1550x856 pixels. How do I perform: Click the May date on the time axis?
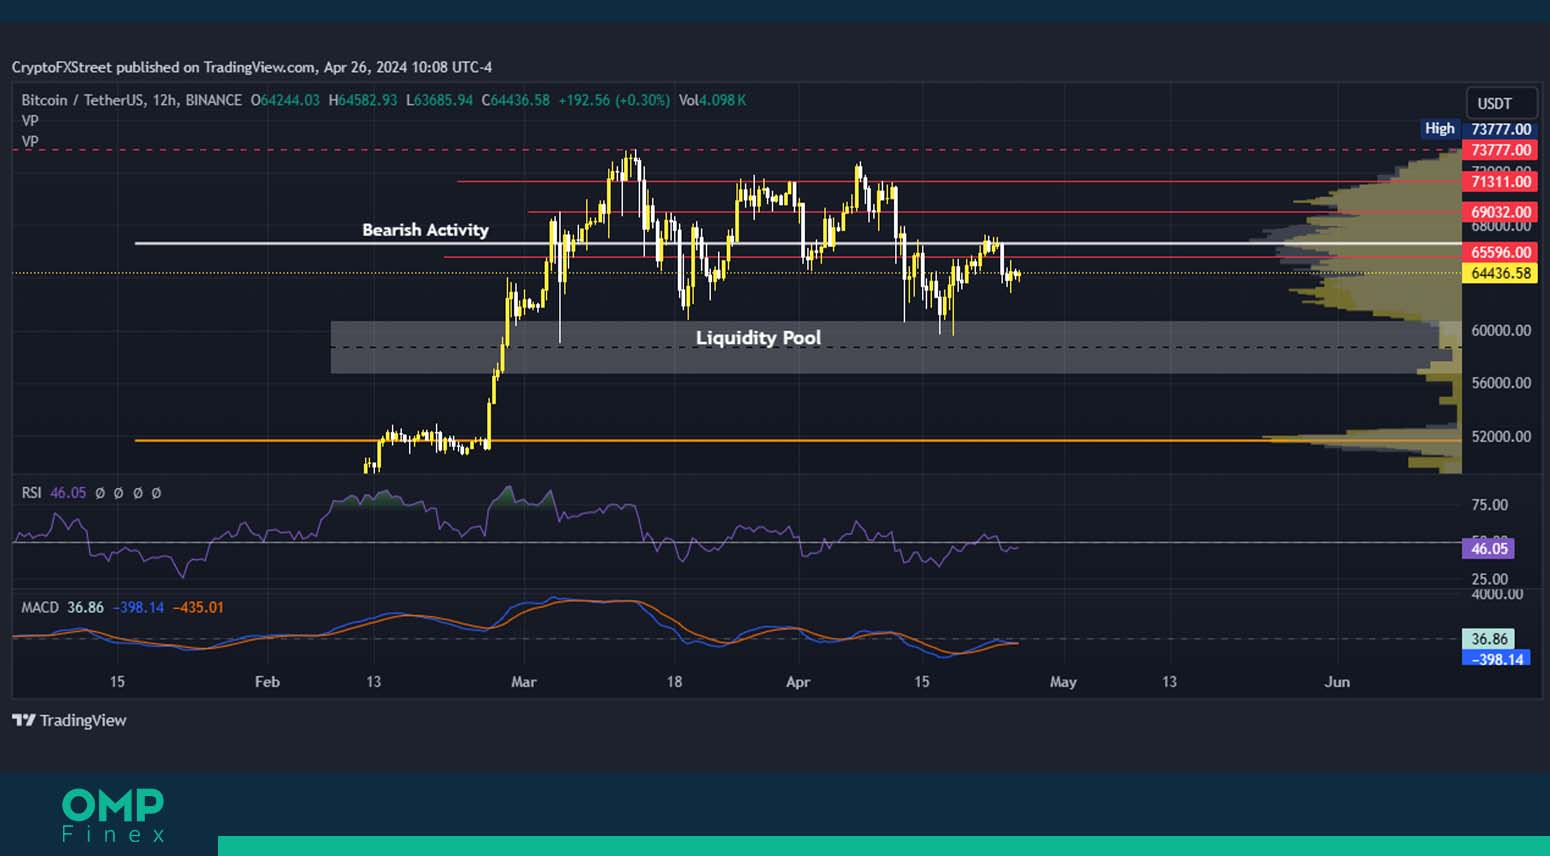tap(1063, 682)
